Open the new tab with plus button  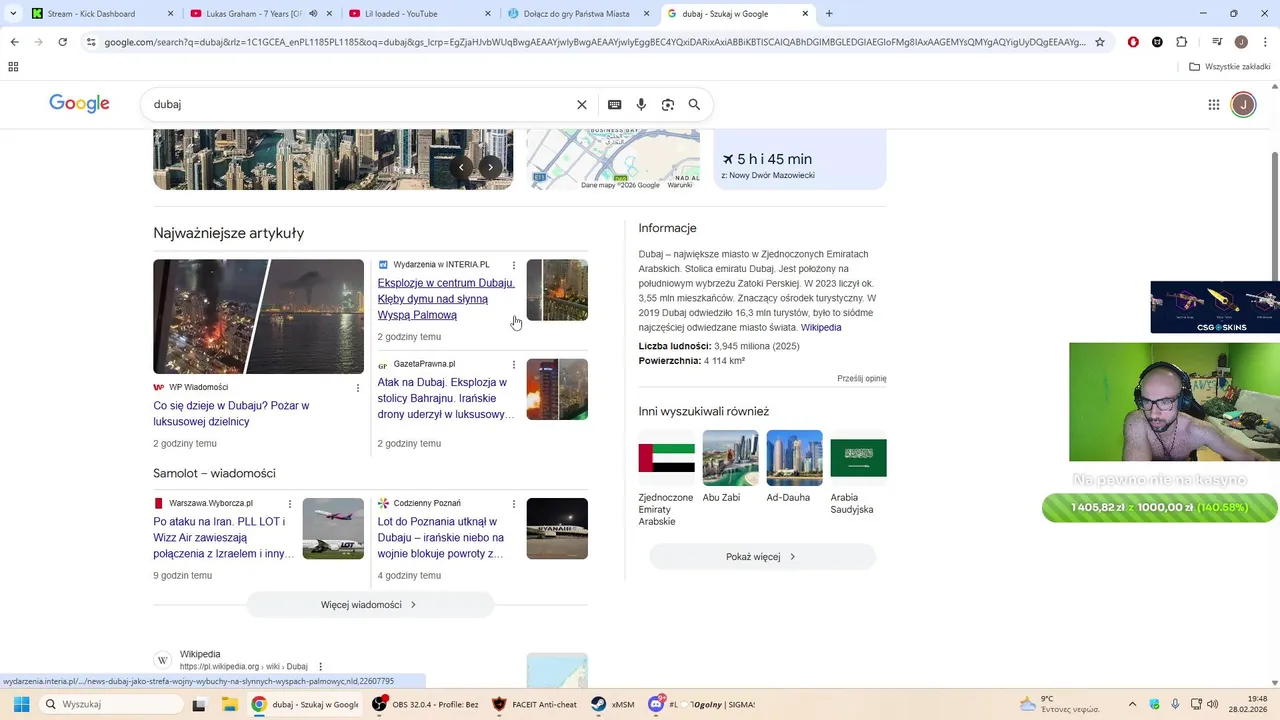[x=829, y=14]
